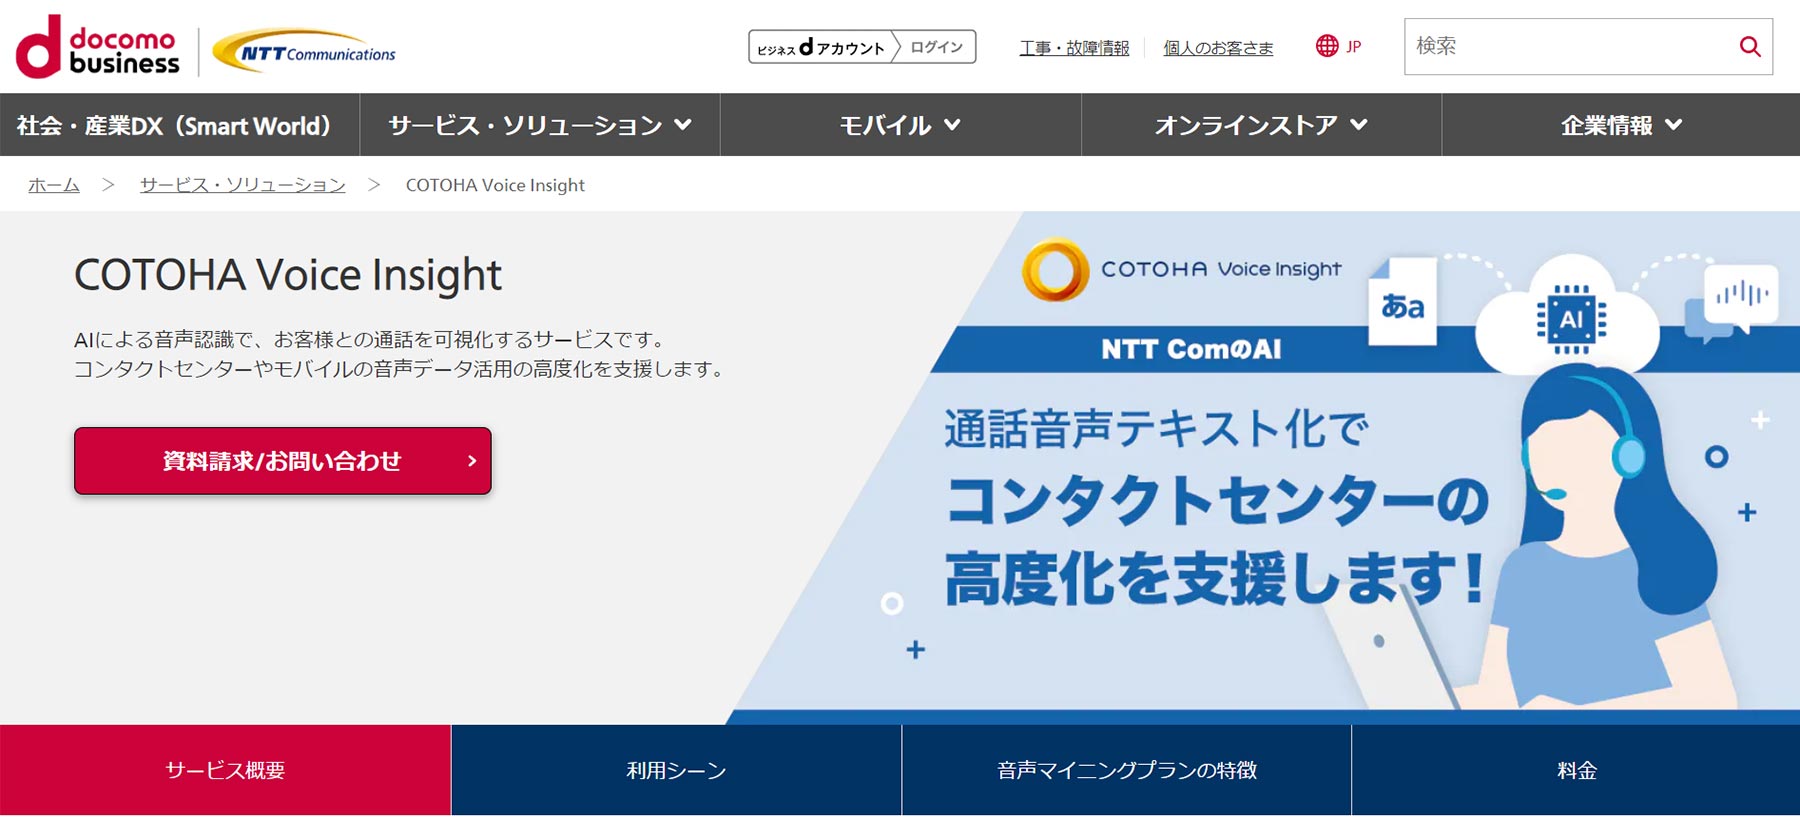Select the サービス概要 tab
This screenshot has width=1800, height=819.
tap(225, 770)
